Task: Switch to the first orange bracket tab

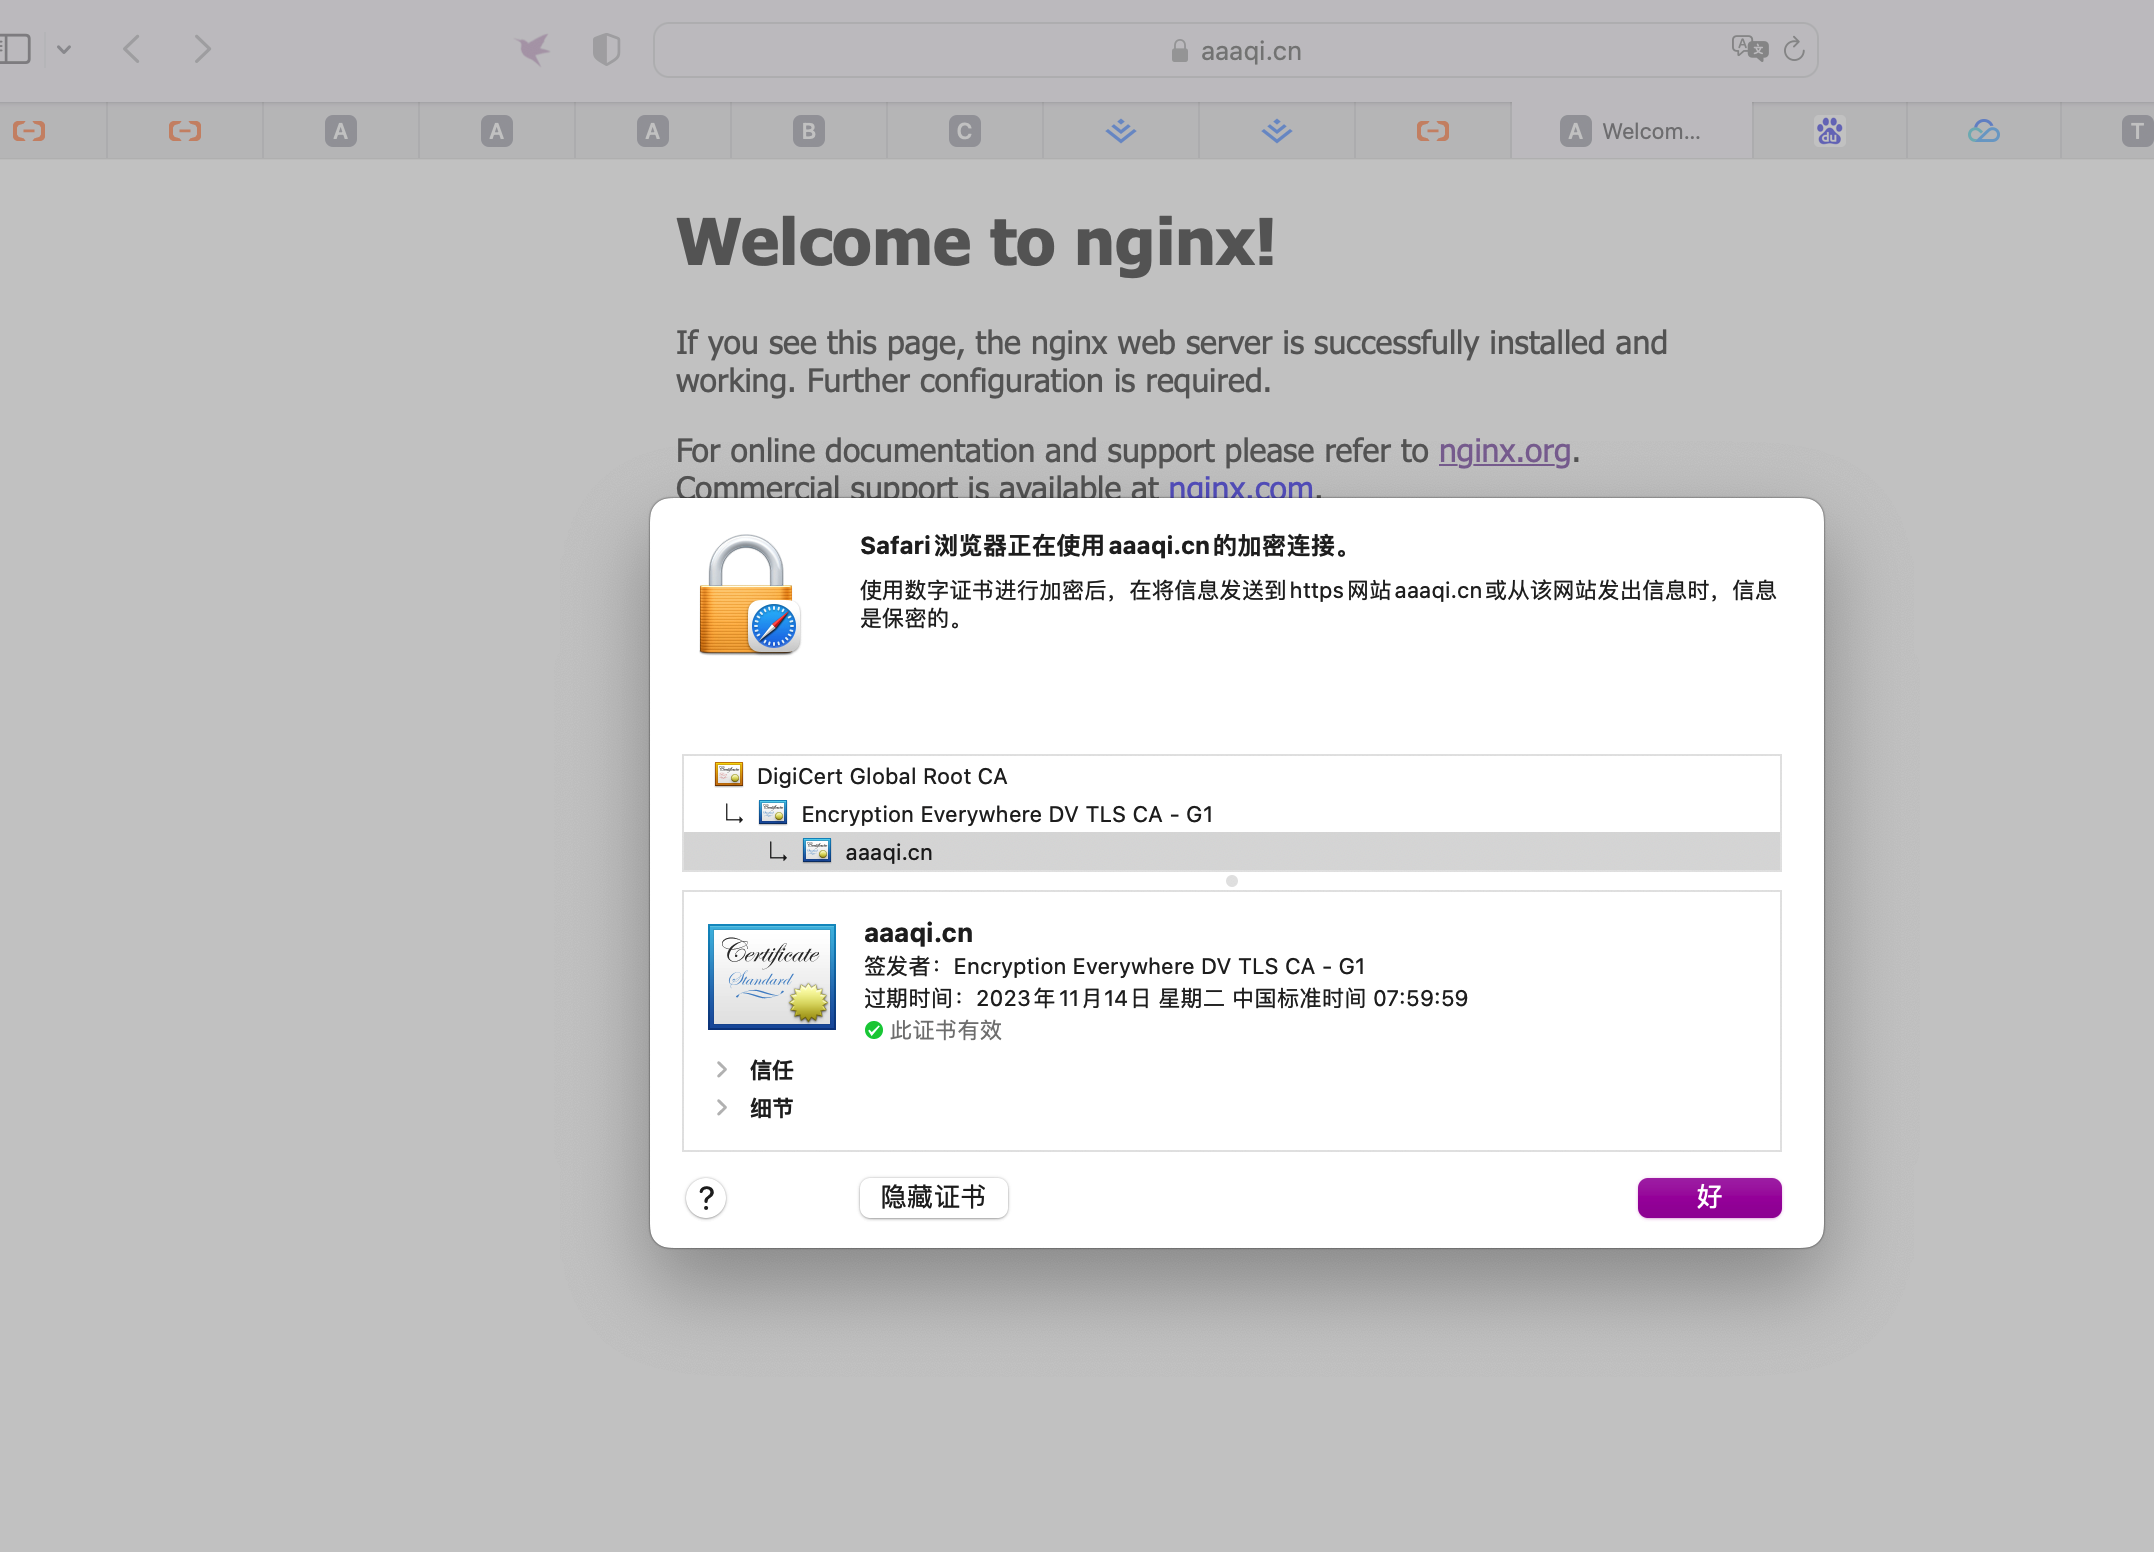Action: (29, 131)
